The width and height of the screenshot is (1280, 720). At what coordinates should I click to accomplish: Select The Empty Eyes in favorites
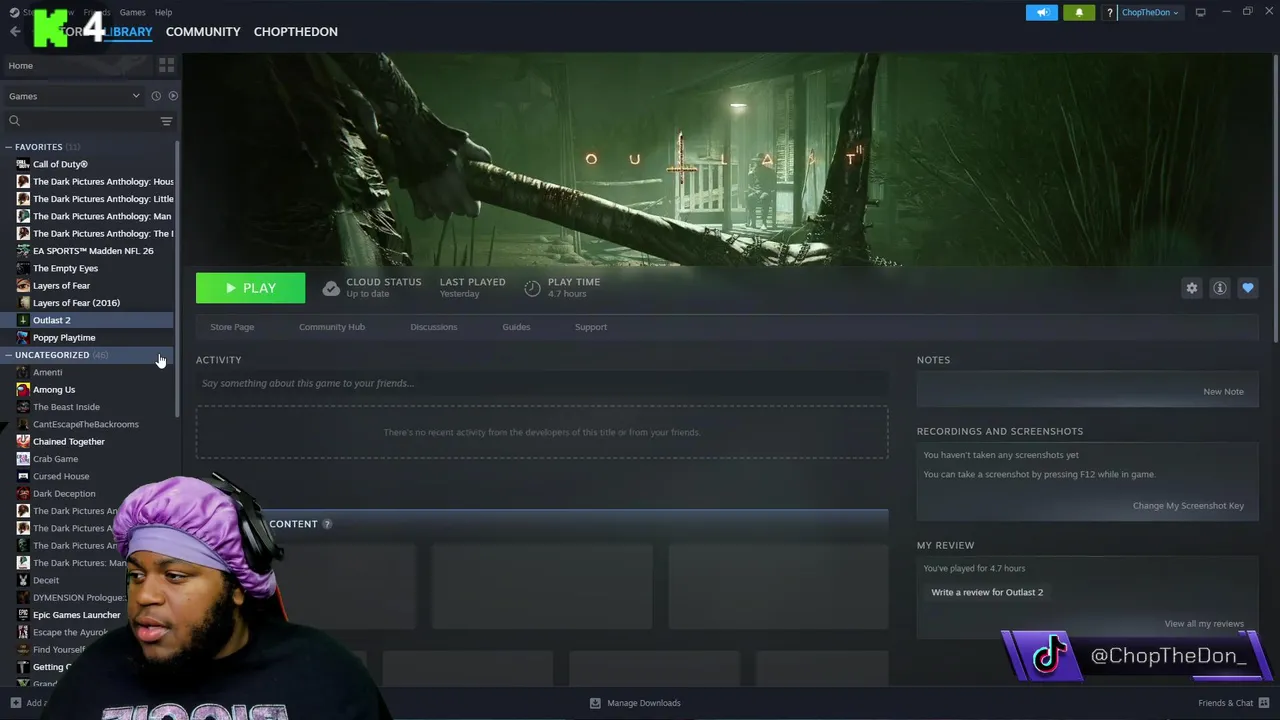pos(65,268)
